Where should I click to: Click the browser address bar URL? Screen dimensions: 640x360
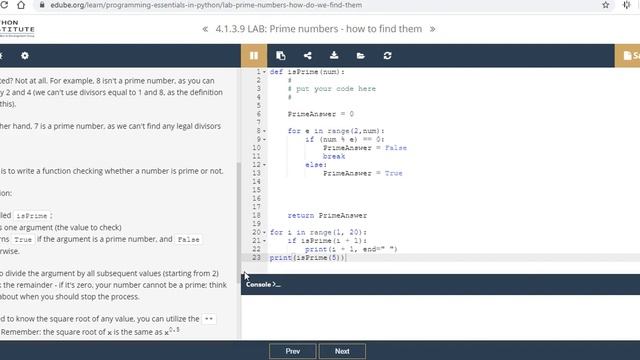click(x=206, y=5)
